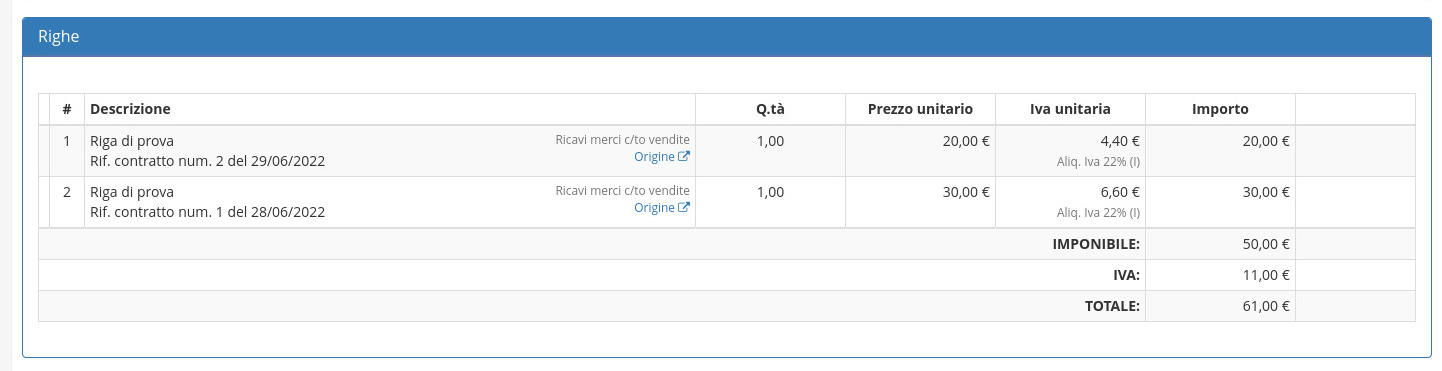Viewport: 1442px width, 371px height.
Task: Select text Rif. contratto num. 2 del 29/06/2022
Action: [207, 160]
